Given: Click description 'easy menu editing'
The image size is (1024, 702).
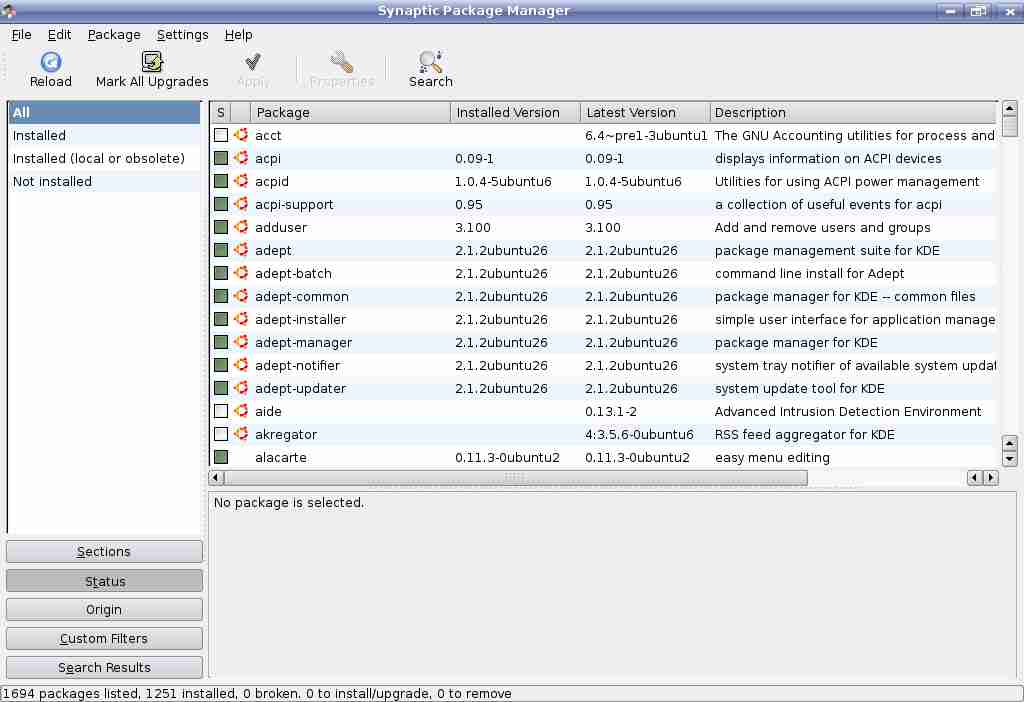Looking at the screenshot, I should pyautogui.click(x=772, y=457).
